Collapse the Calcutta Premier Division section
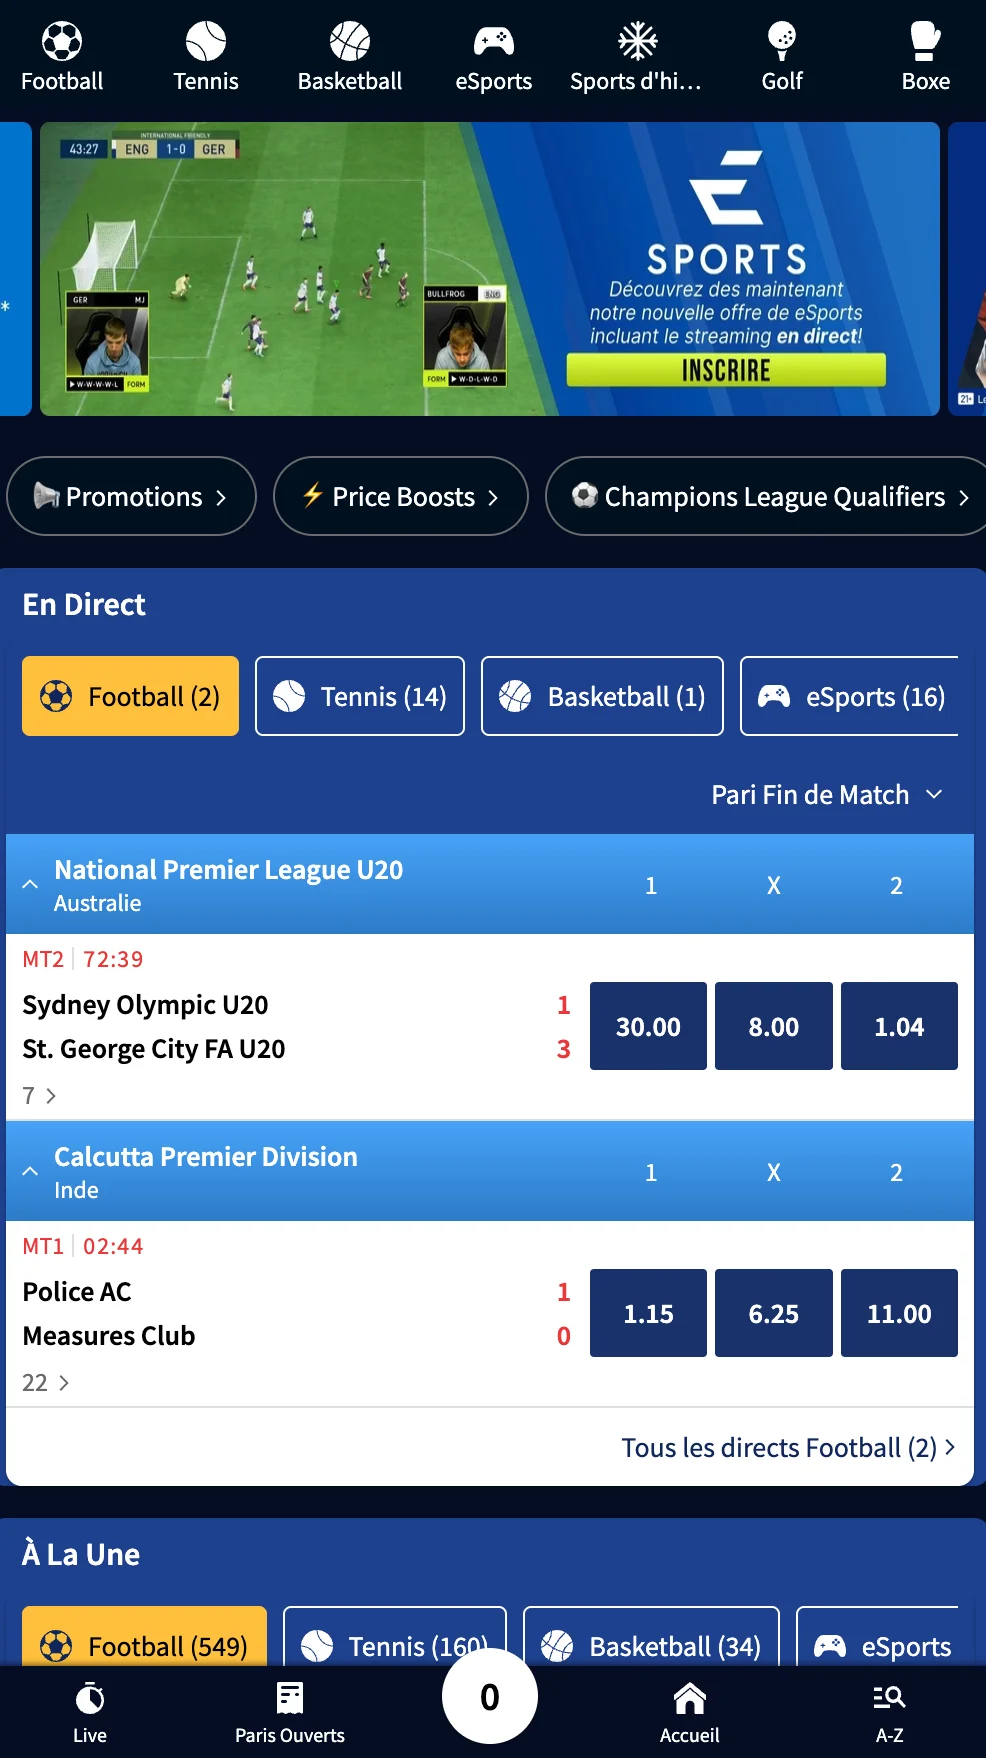Screen dimensions: 986x1758 click(x=30, y=1171)
